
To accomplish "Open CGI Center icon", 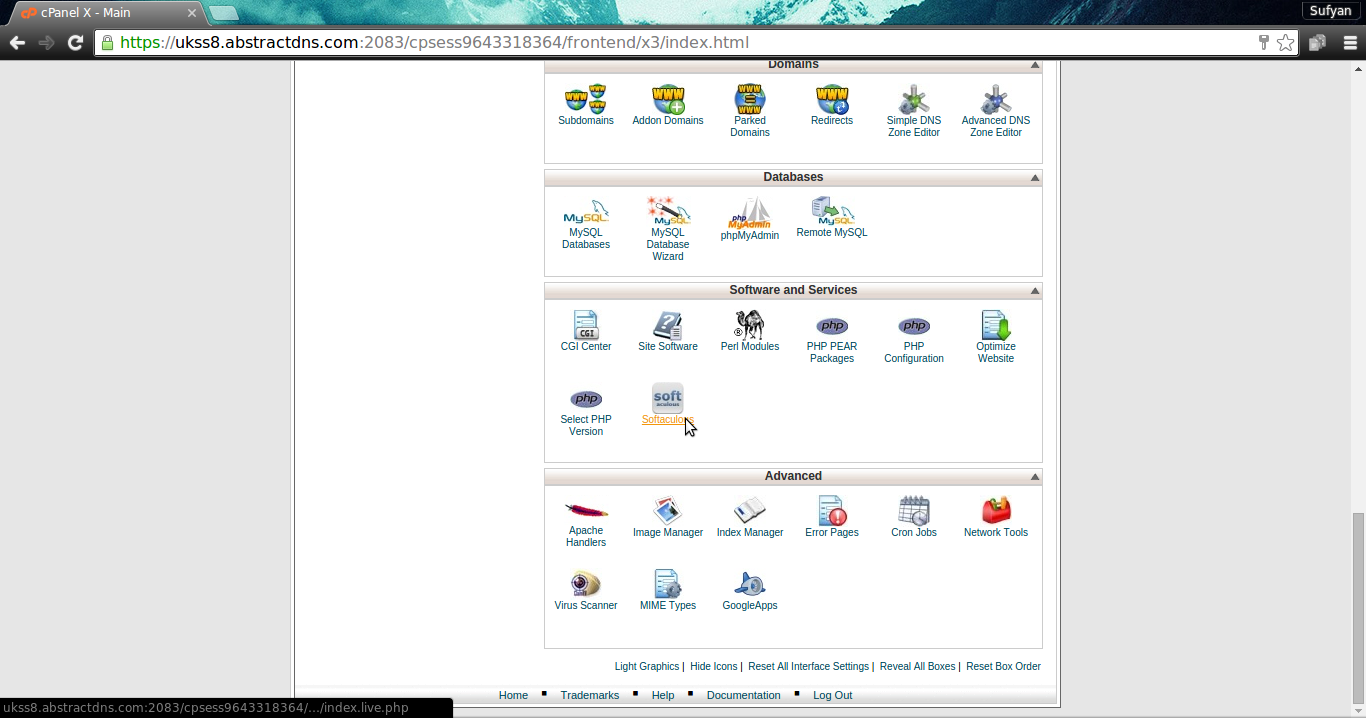I will click(586, 325).
